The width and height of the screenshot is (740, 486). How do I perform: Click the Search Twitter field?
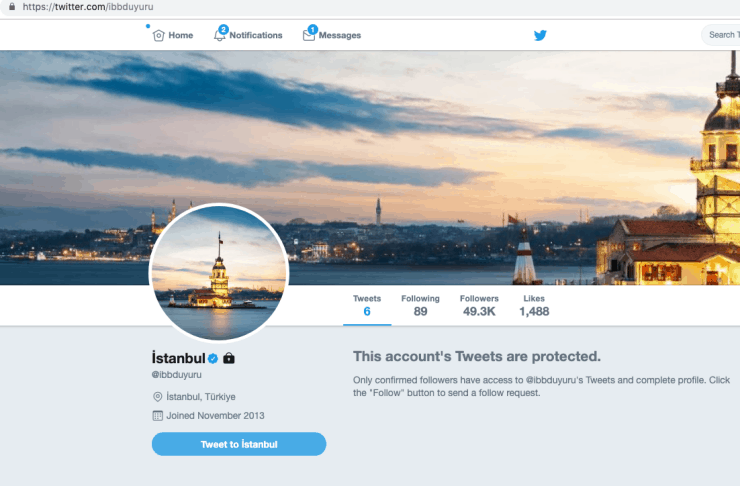point(721,35)
